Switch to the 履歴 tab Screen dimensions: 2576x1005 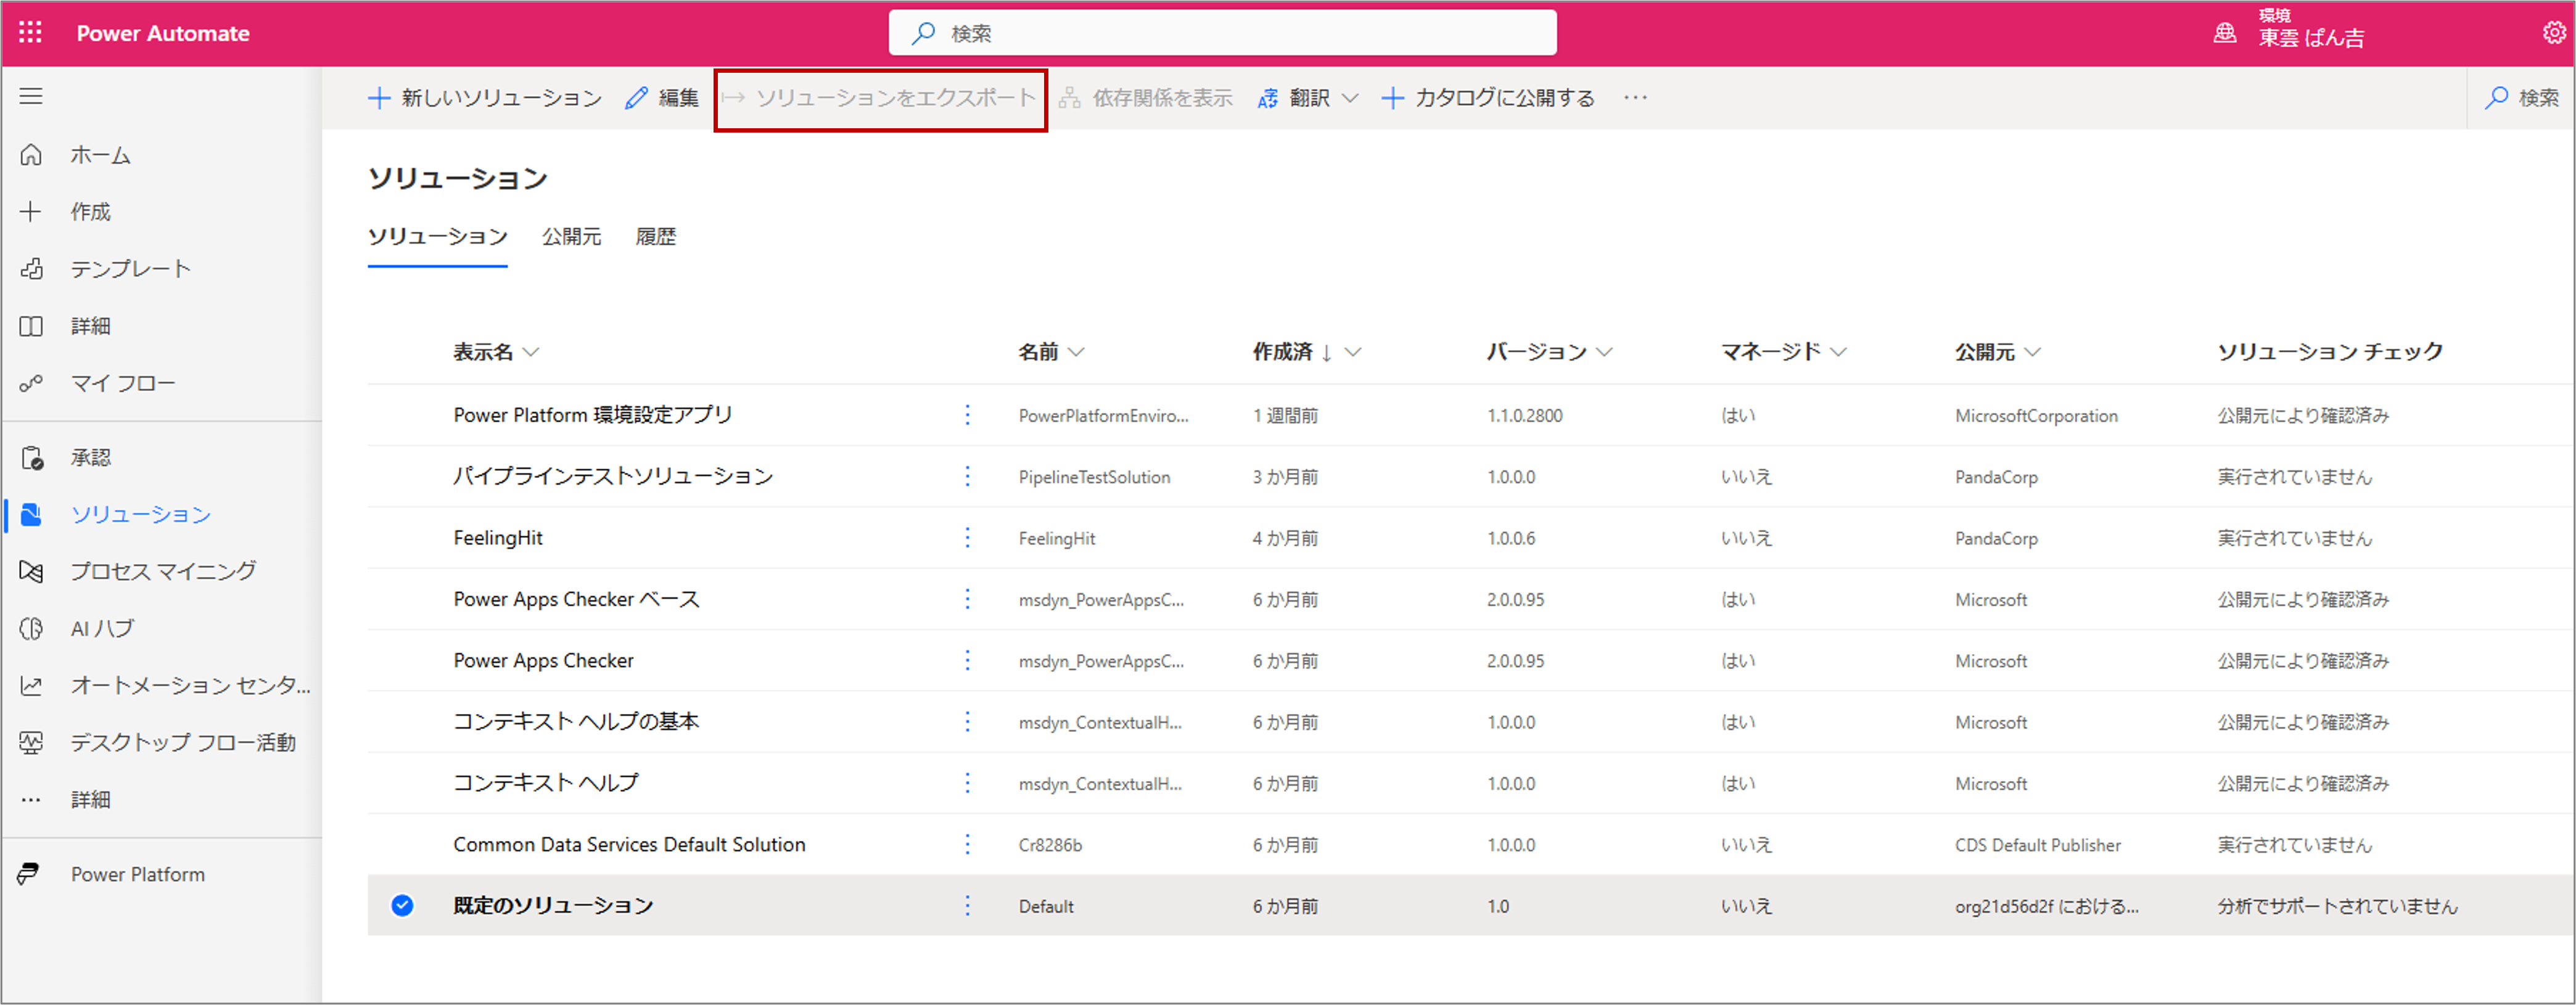pos(655,237)
